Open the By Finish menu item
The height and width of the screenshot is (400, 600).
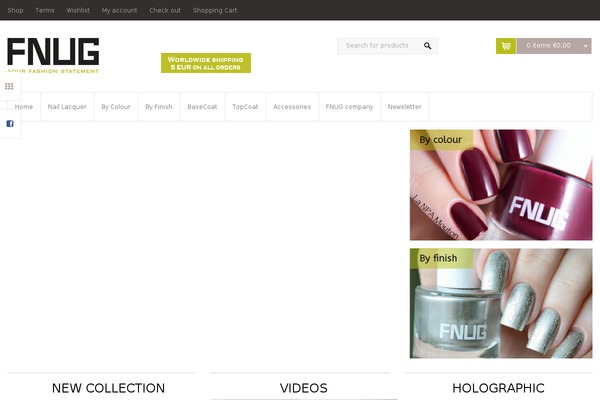coord(159,107)
